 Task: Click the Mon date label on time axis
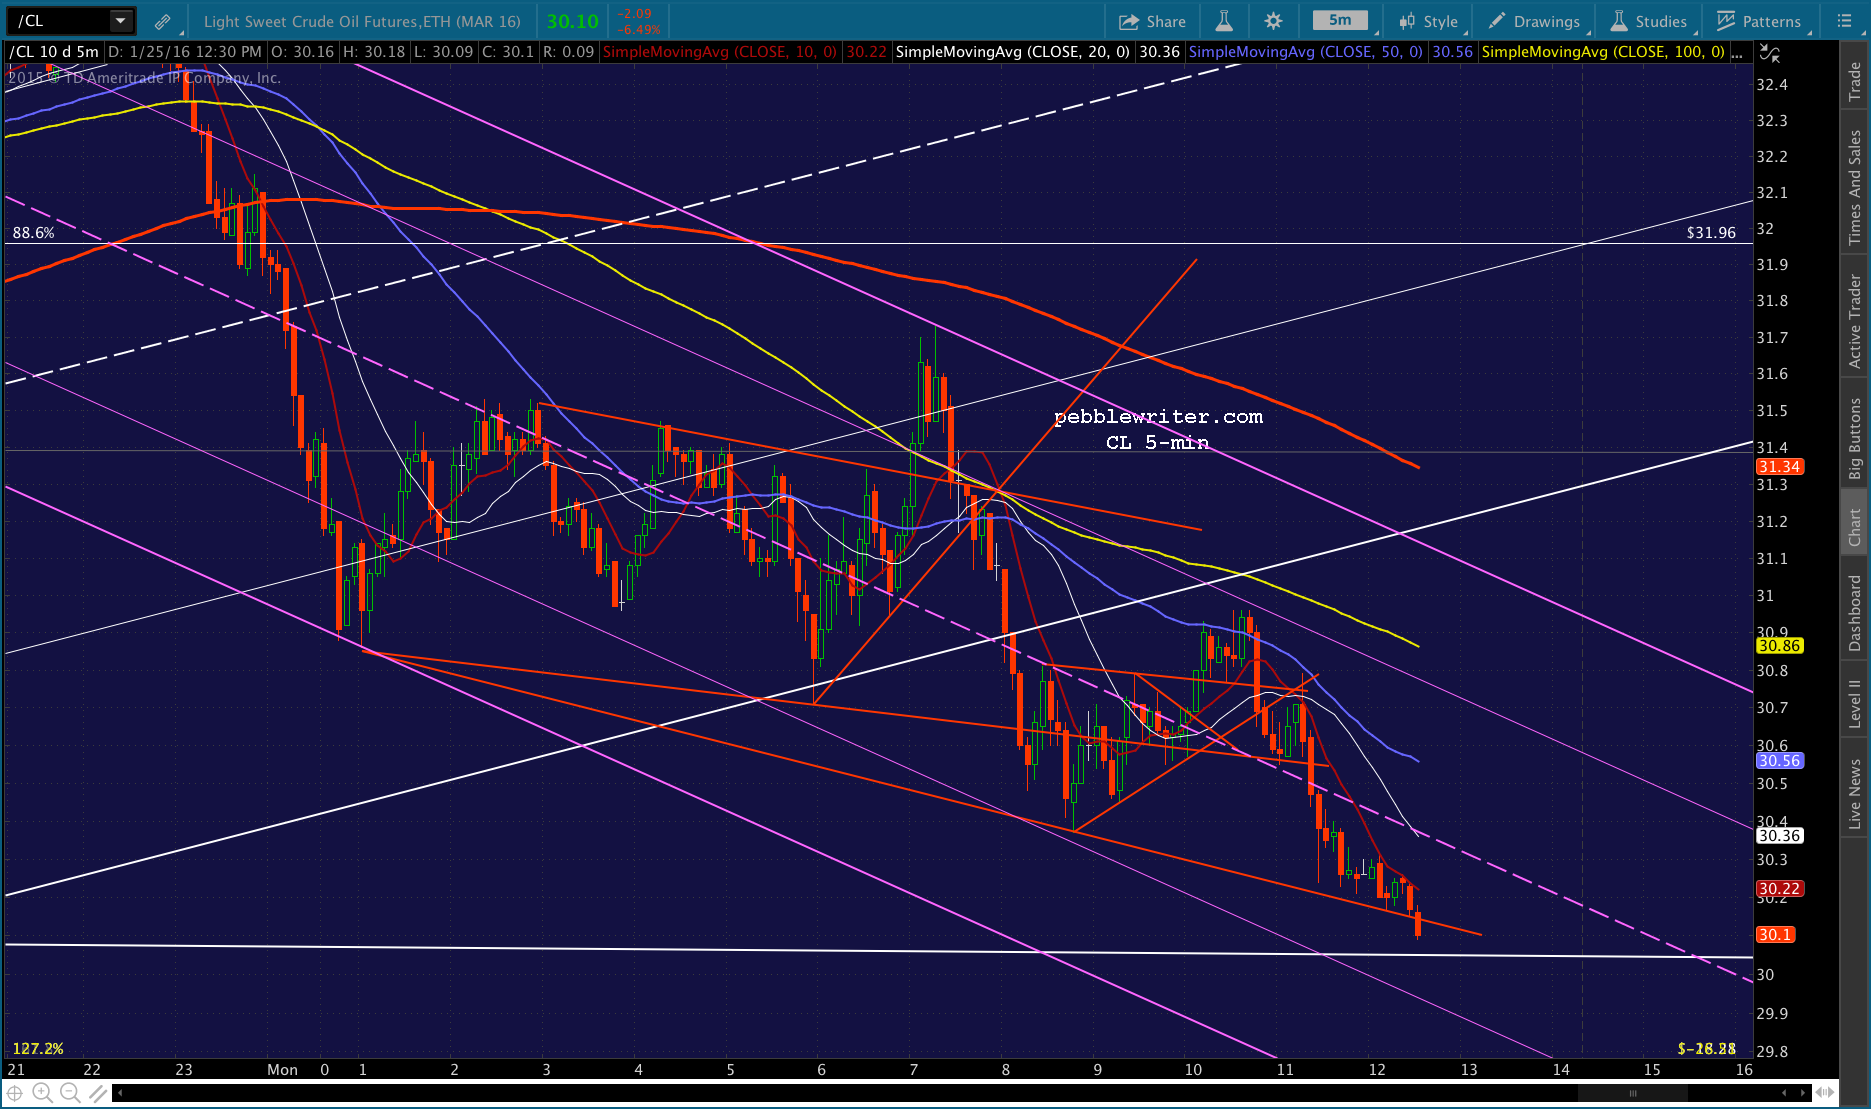[282, 1070]
